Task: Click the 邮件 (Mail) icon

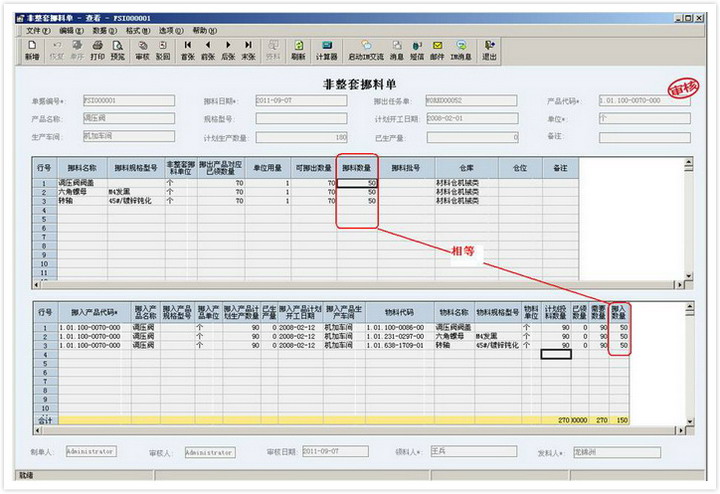Action: 437,51
